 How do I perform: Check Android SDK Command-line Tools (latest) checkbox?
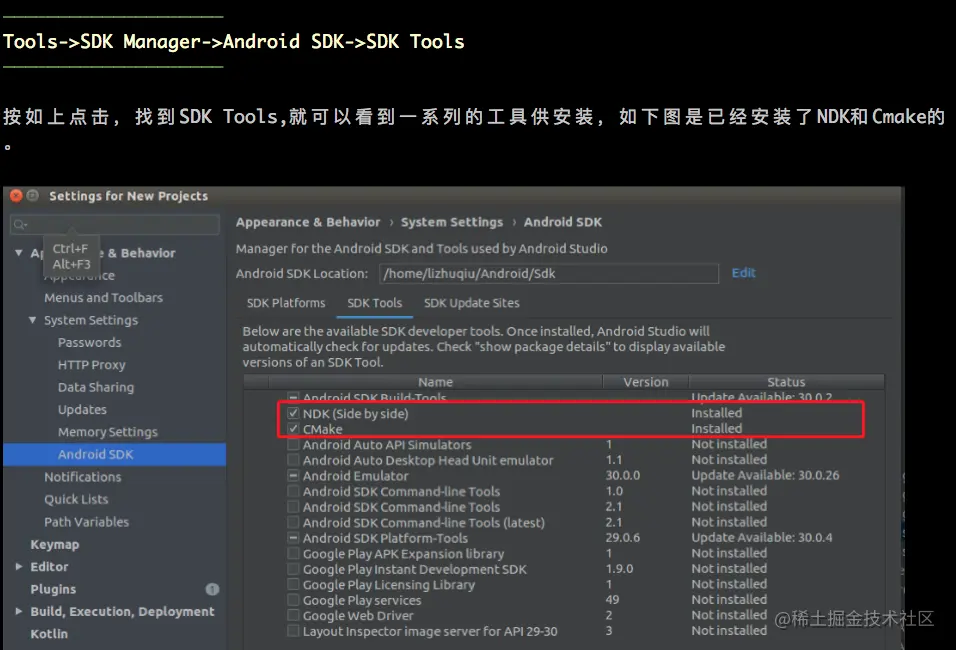coord(293,523)
